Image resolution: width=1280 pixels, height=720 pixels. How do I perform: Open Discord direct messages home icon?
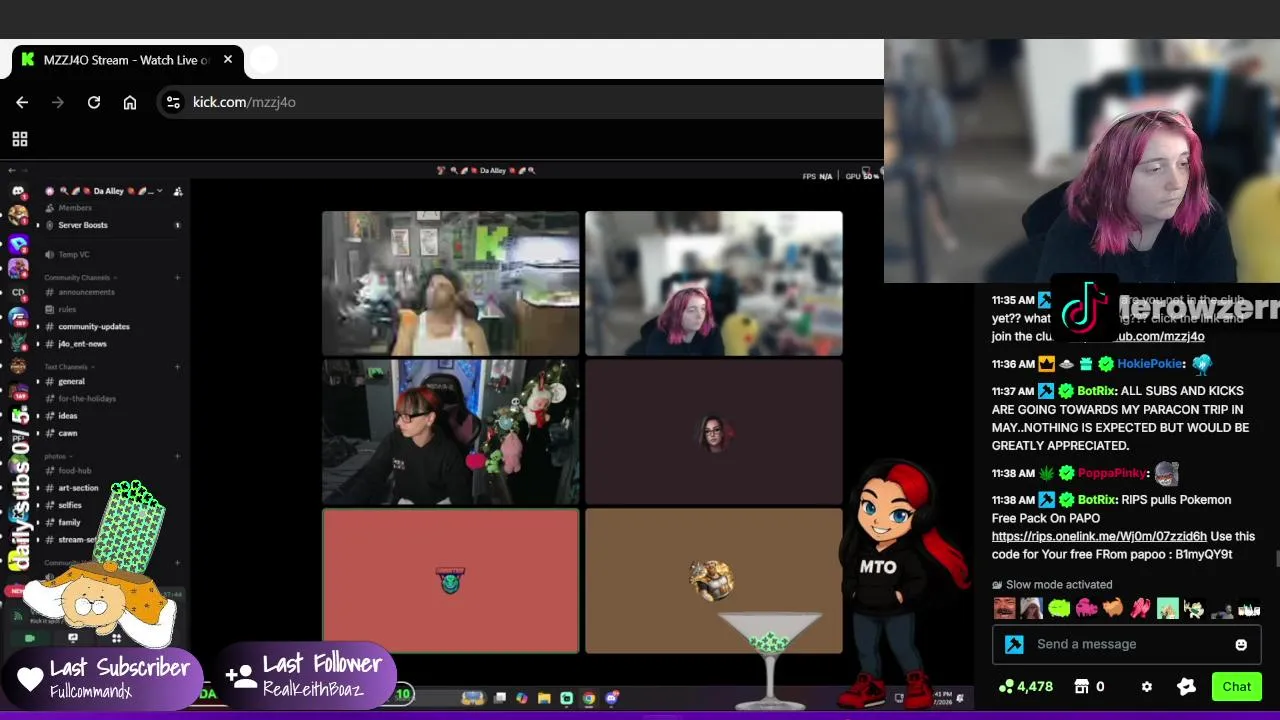click(18, 191)
